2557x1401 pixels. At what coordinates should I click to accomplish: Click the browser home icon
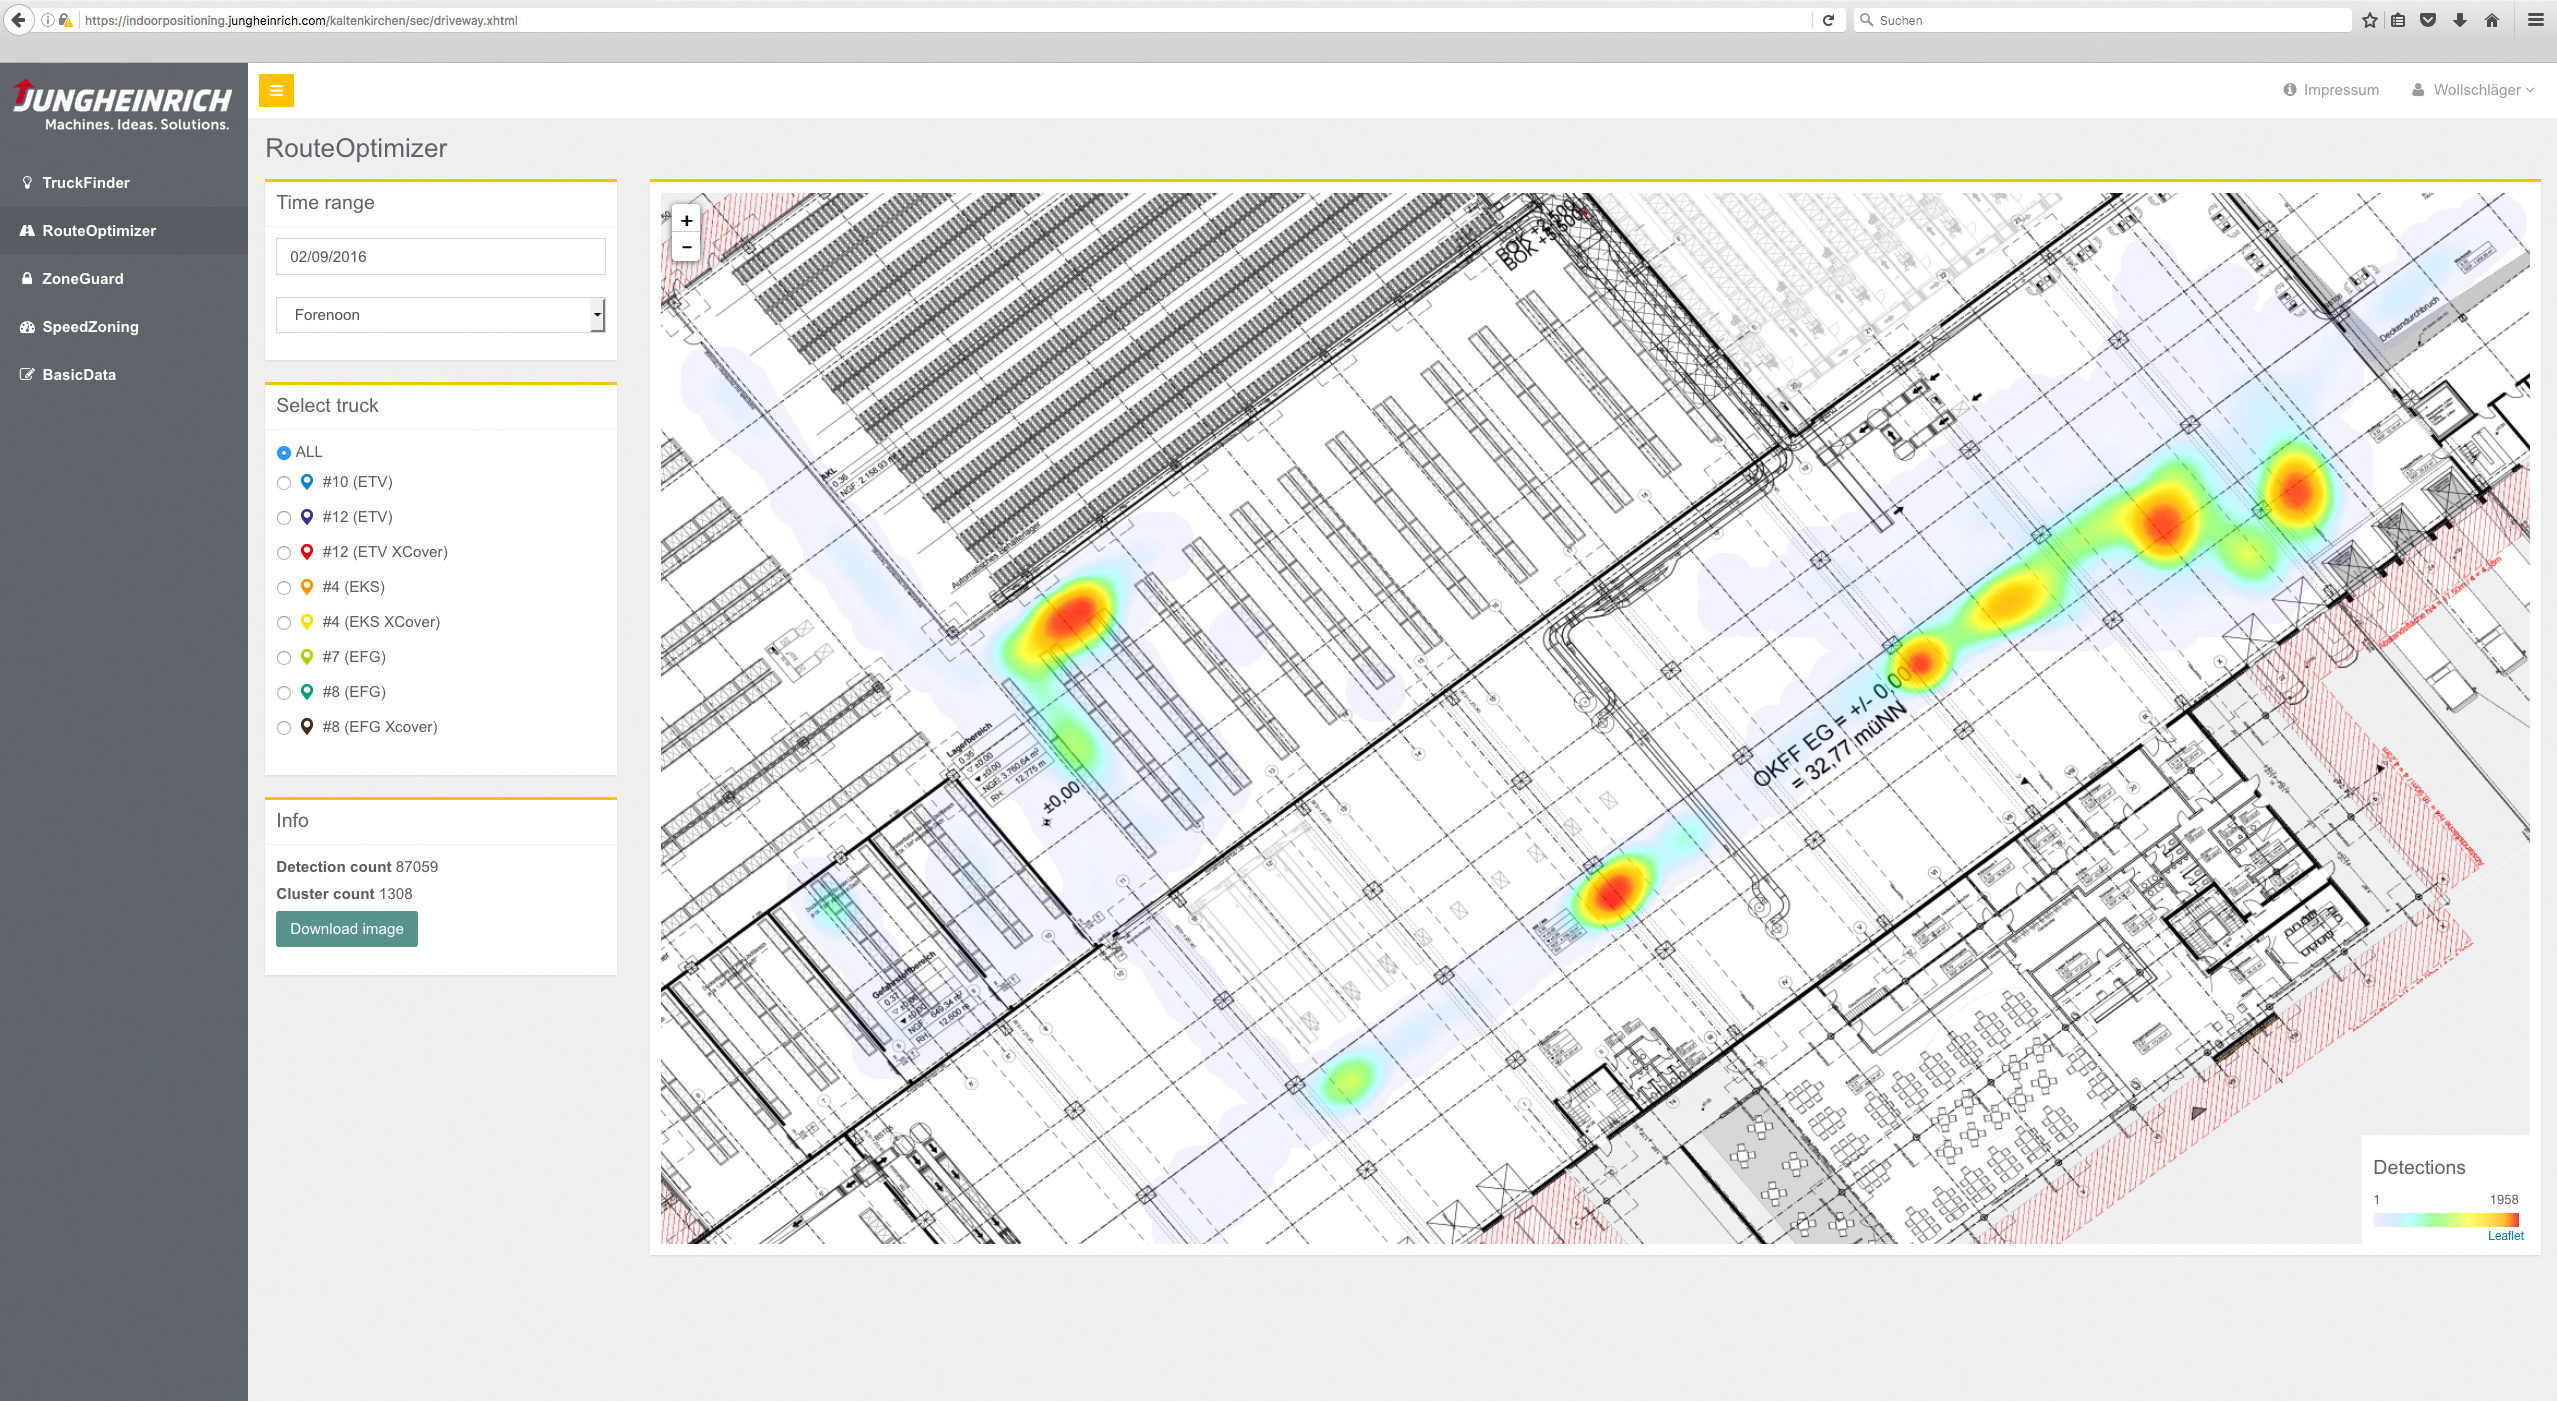2491,20
